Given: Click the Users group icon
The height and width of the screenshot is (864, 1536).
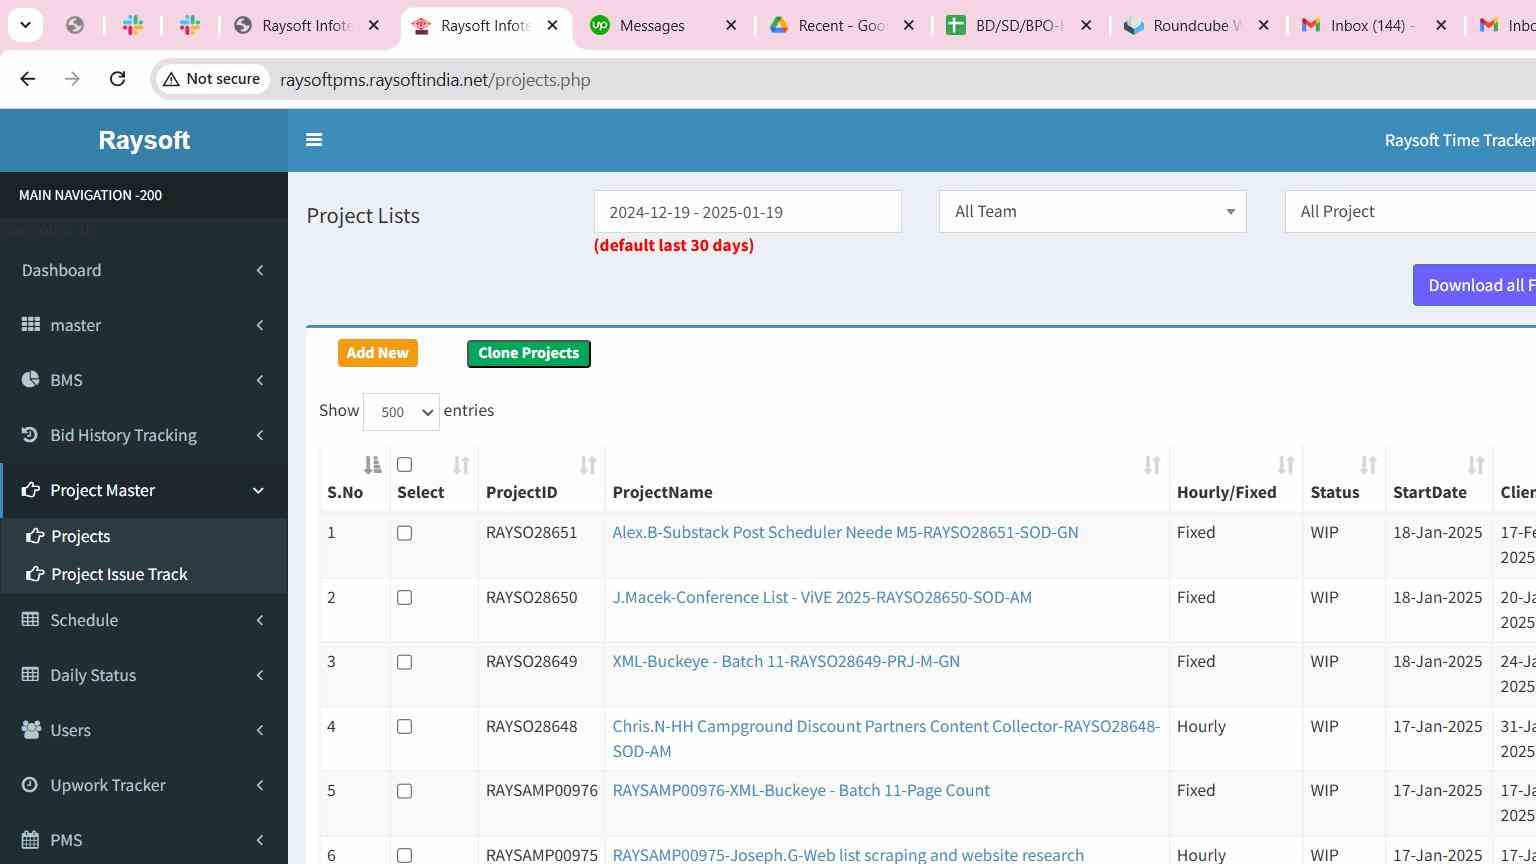Looking at the screenshot, I should coord(31,730).
